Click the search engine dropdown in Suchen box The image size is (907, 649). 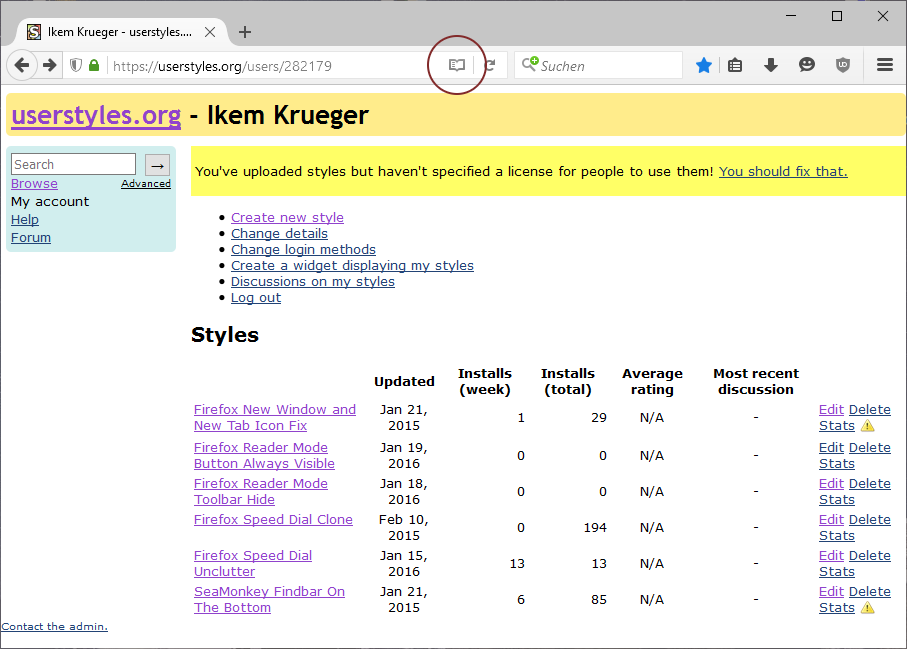pos(530,65)
